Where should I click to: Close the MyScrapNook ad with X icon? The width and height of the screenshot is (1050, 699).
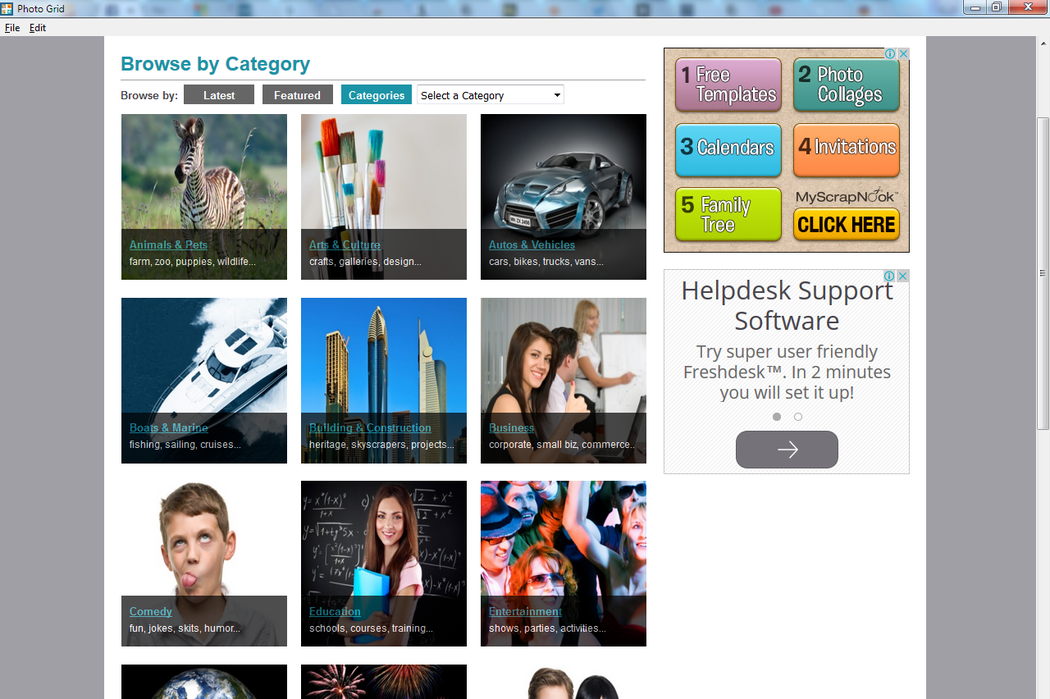point(903,54)
